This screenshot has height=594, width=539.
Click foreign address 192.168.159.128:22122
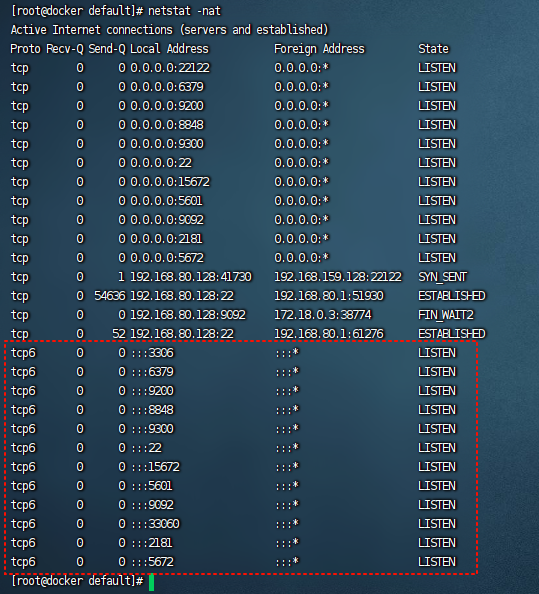pyautogui.click(x=338, y=277)
